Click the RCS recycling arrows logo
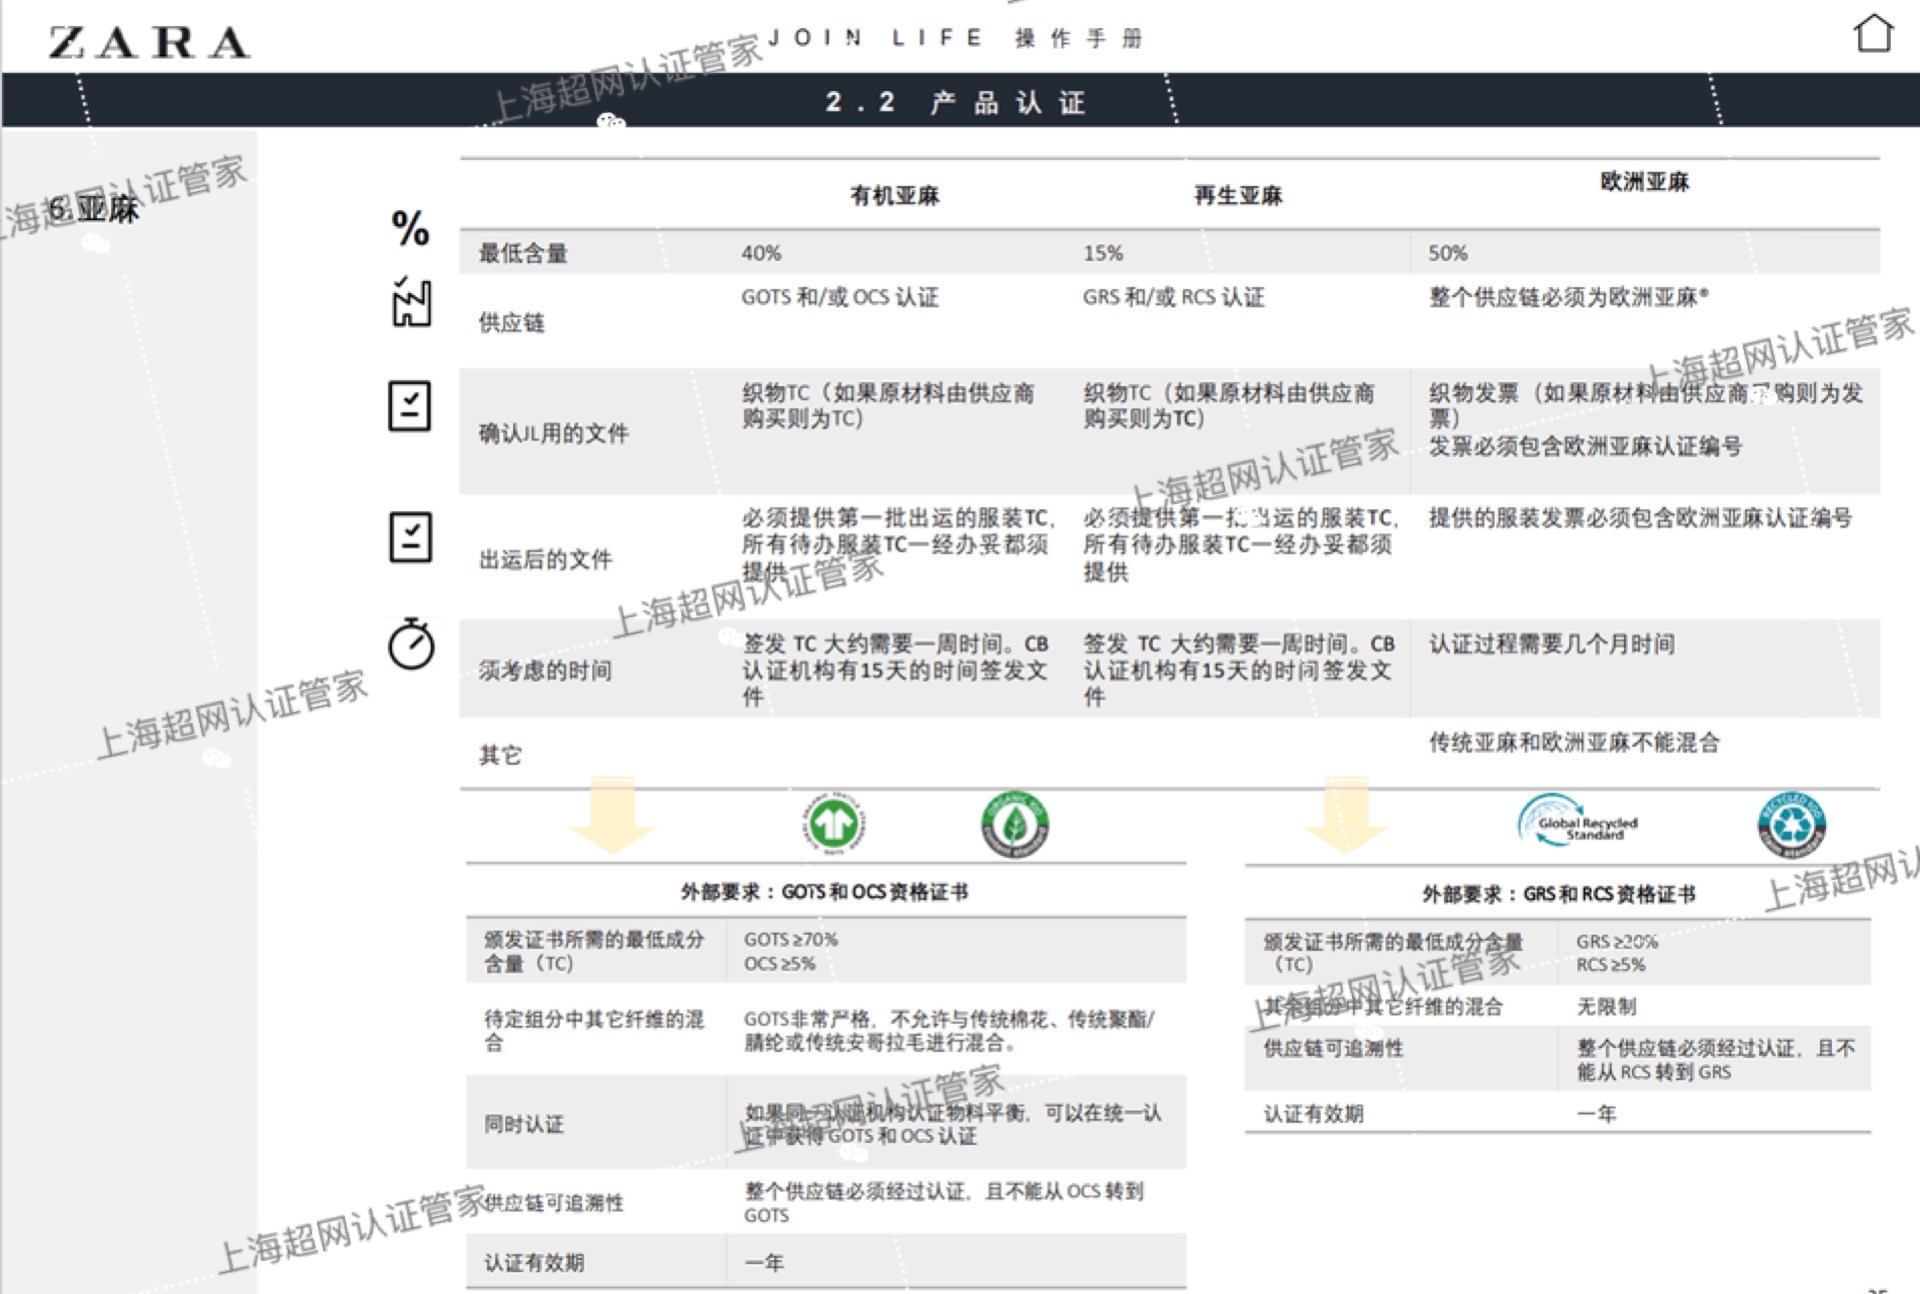1920x1294 pixels. pos(1792,825)
